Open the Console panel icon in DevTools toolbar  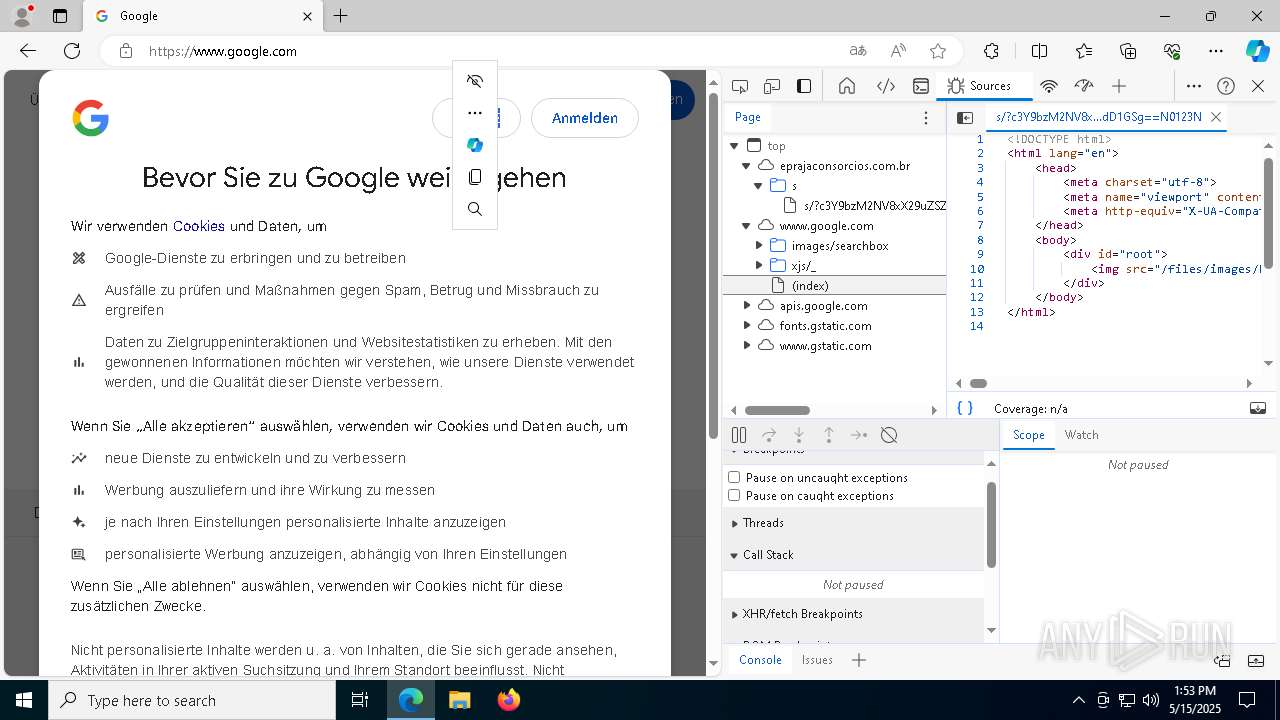tap(921, 86)
